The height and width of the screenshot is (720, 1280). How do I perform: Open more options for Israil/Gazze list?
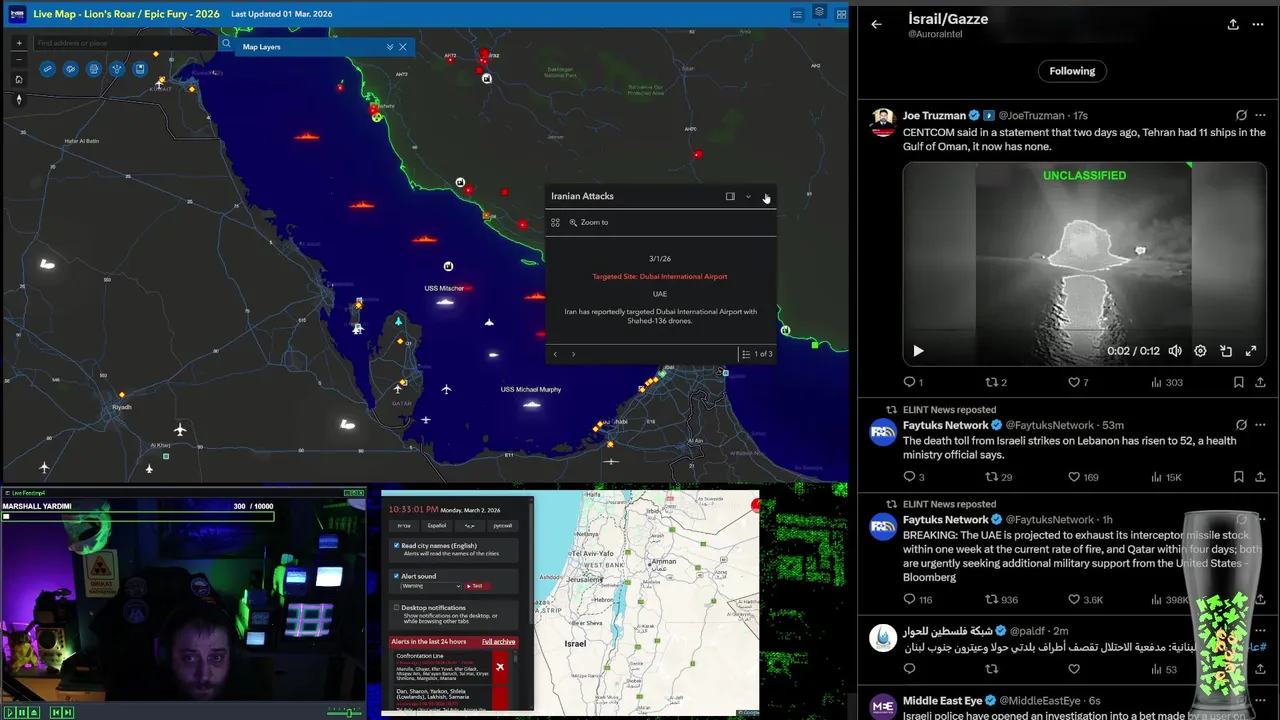pos(1258,24)
